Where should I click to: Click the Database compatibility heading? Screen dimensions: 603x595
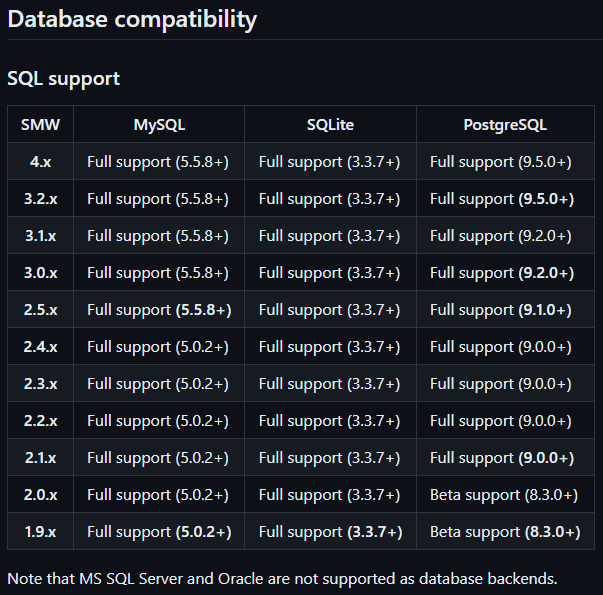tap(132, 18)
